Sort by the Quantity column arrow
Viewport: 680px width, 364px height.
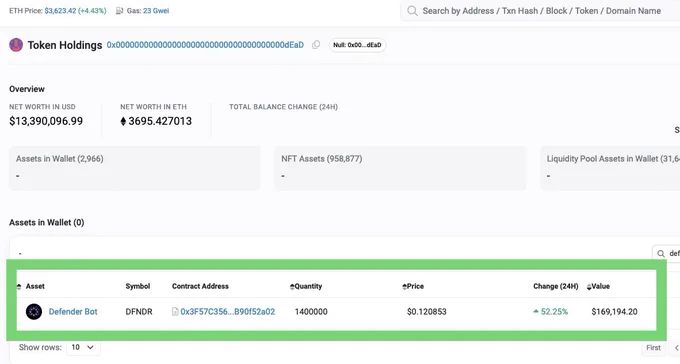[292, 286]
